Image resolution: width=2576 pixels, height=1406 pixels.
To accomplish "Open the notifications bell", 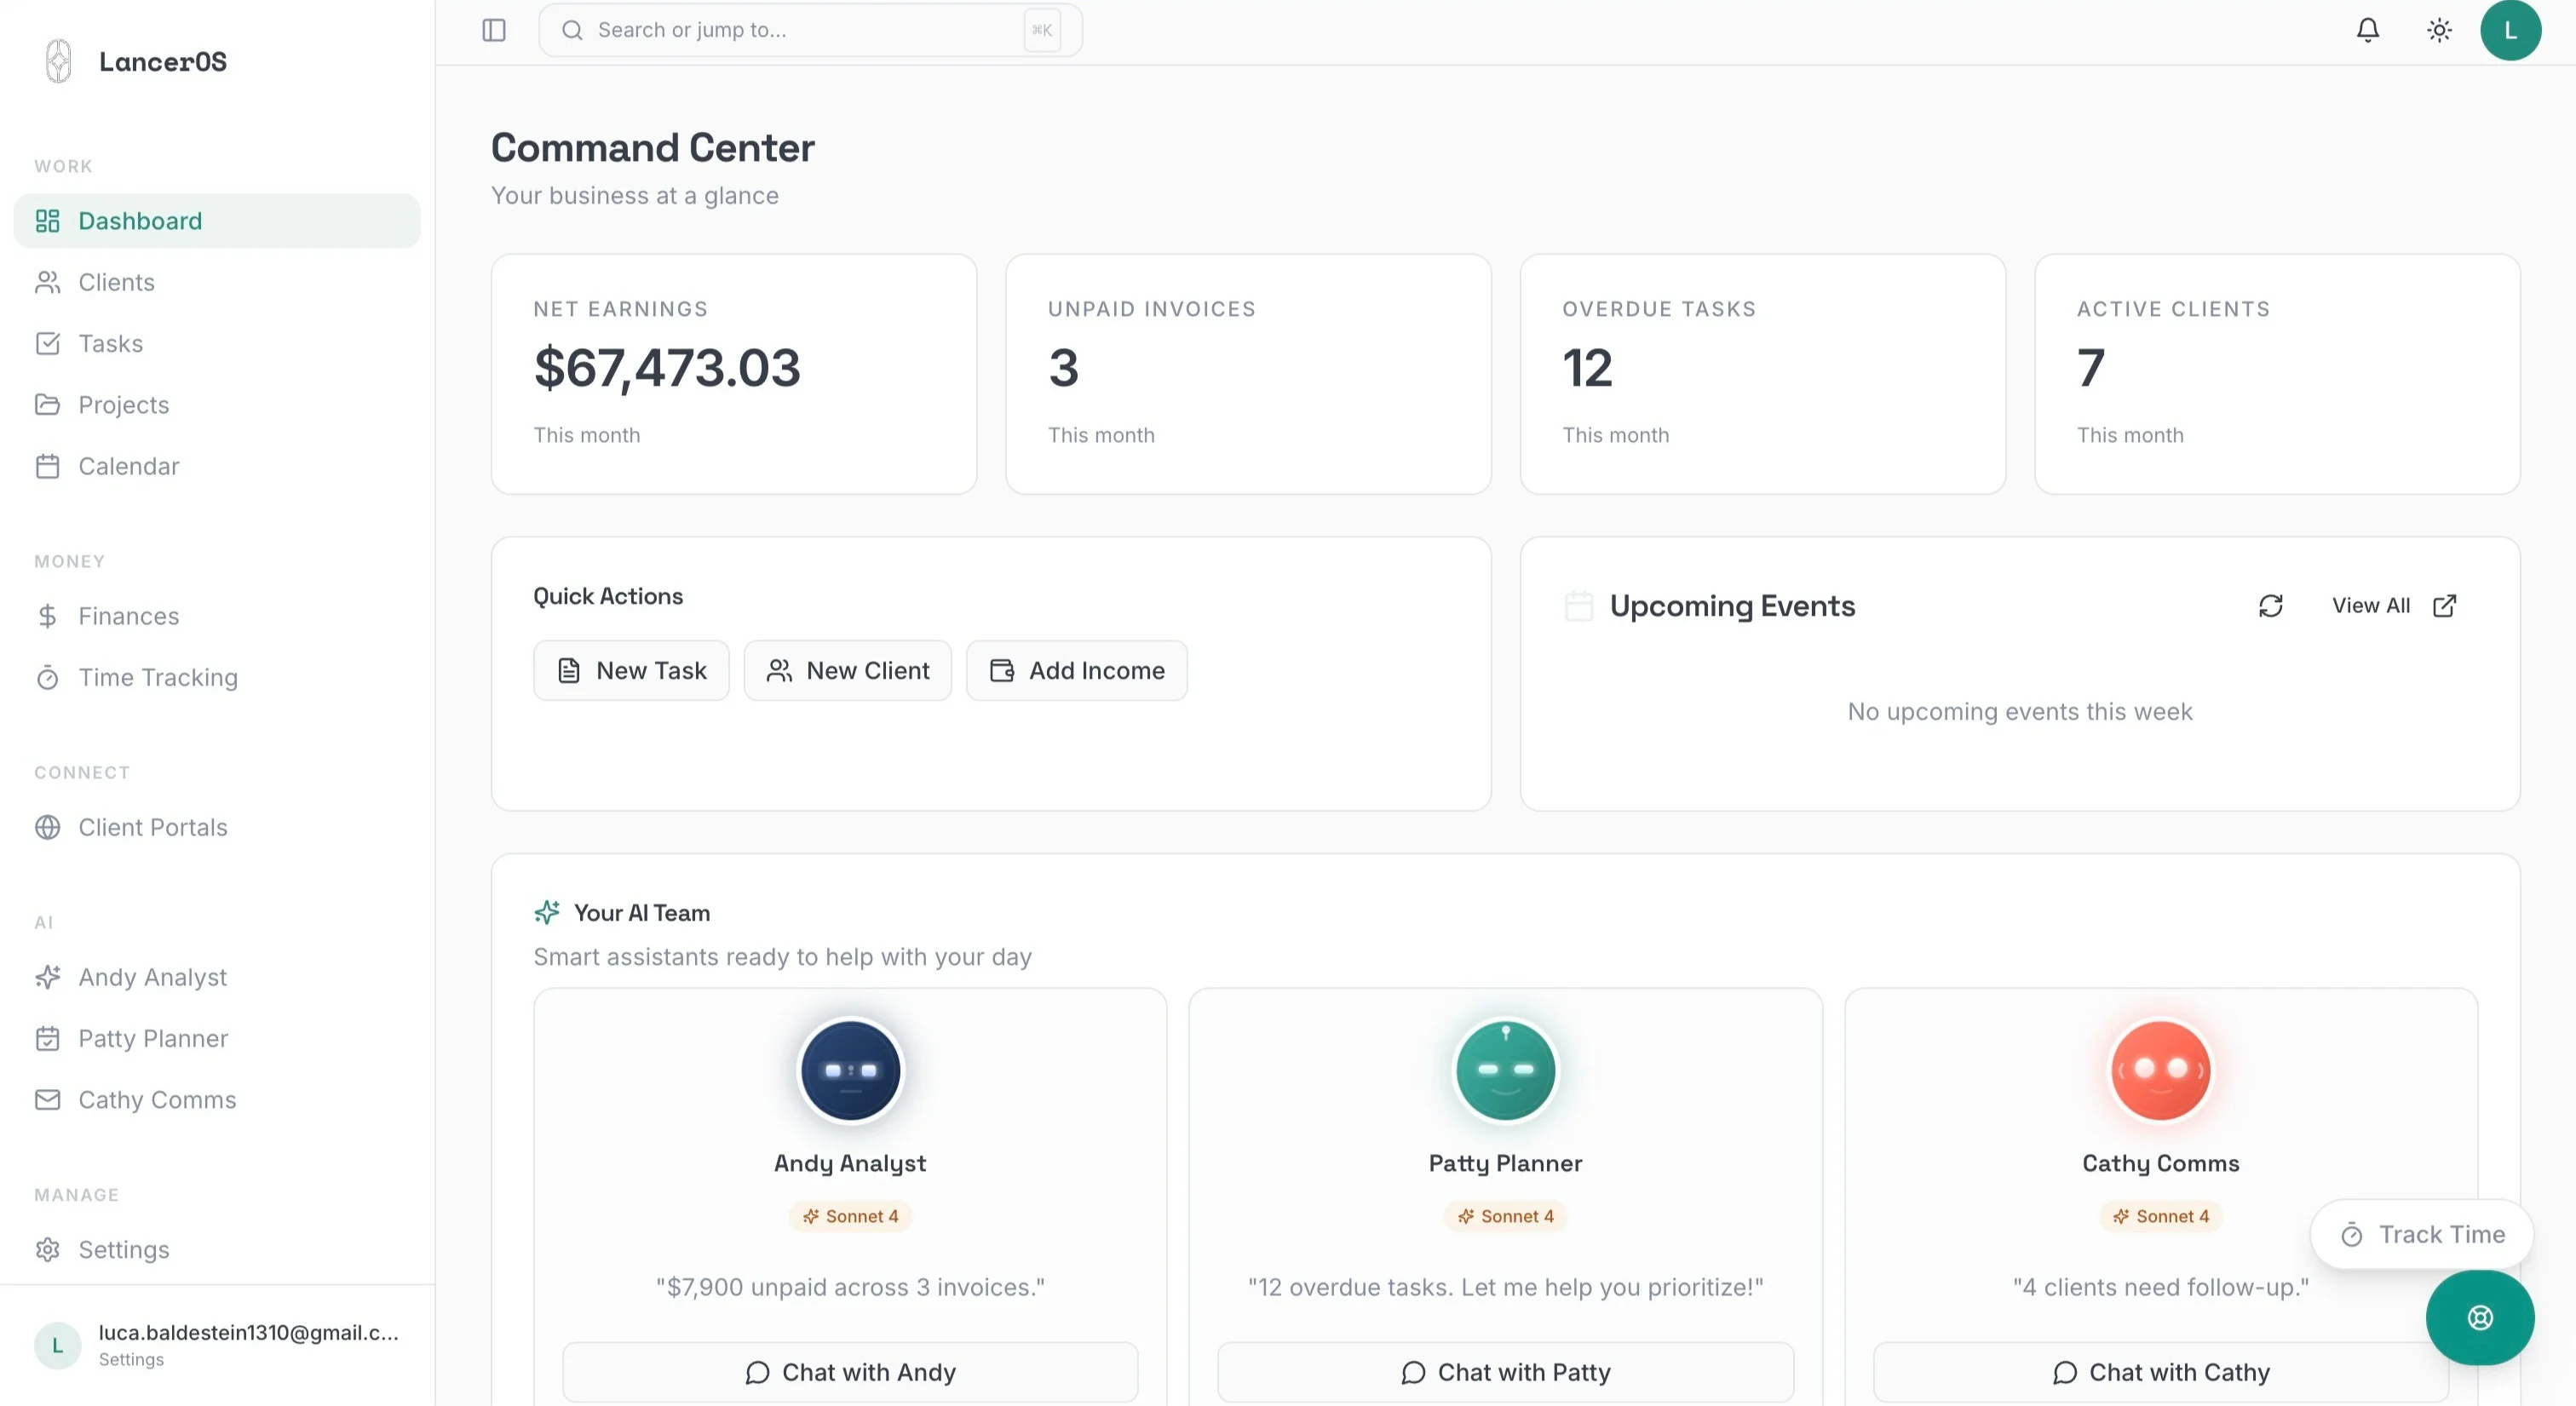I will [x=2367, y=30].
